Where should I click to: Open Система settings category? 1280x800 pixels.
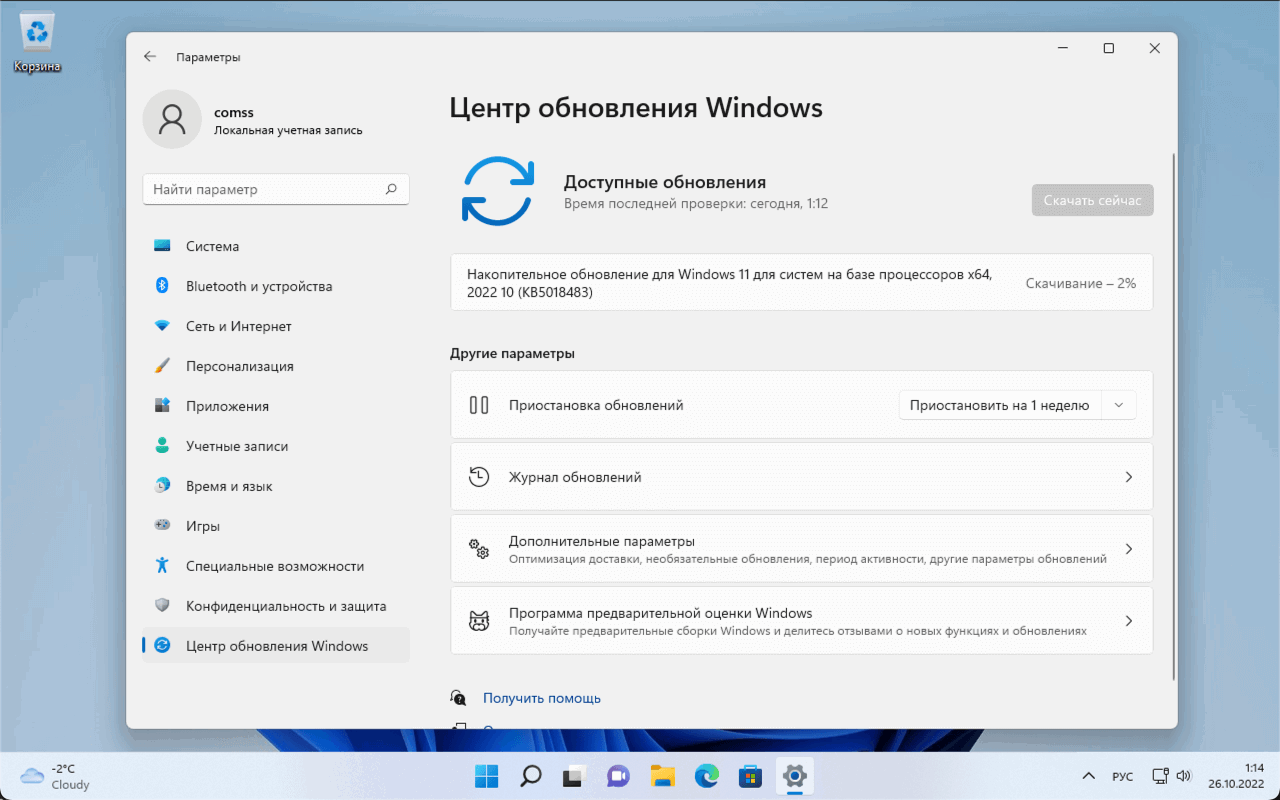point(276,246)
